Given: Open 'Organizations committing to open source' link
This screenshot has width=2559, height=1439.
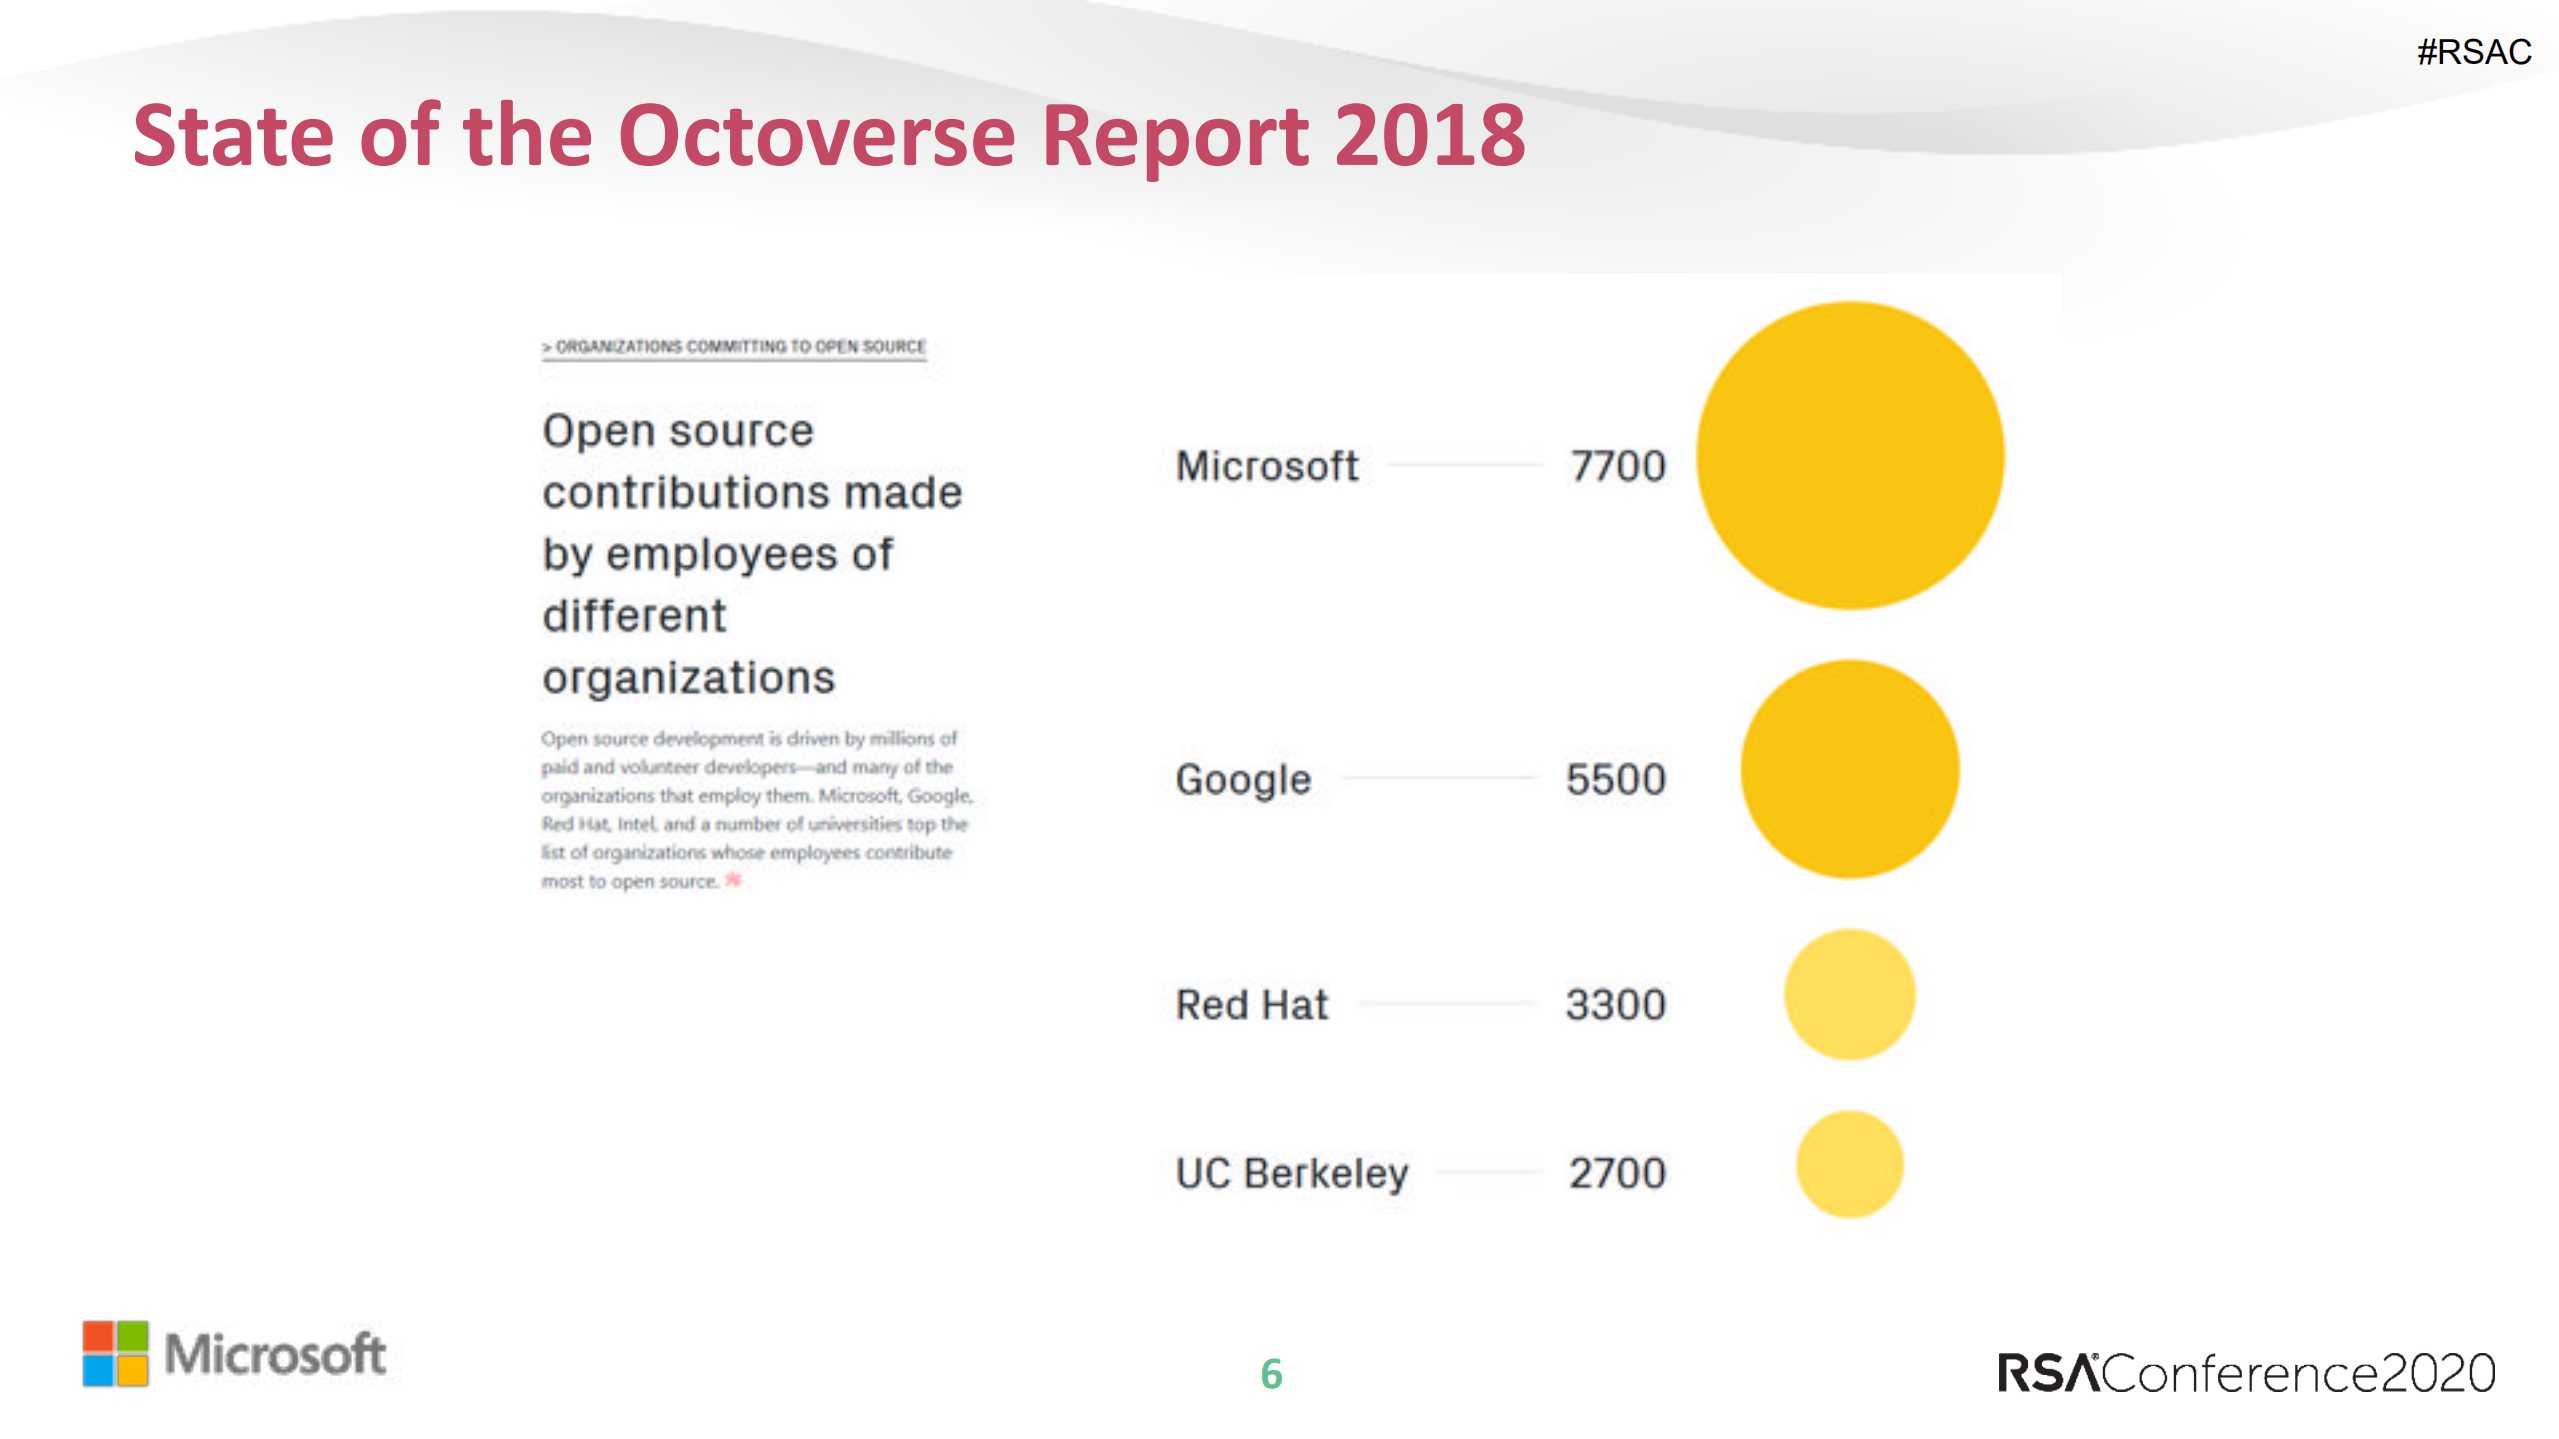Looking at the screenshot, I should coord(735,347).
